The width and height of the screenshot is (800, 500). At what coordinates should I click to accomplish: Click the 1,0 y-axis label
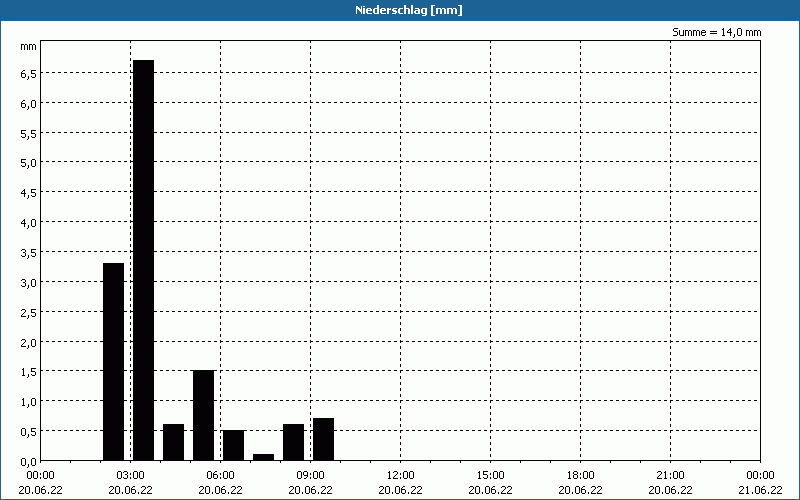click(29, 403)
